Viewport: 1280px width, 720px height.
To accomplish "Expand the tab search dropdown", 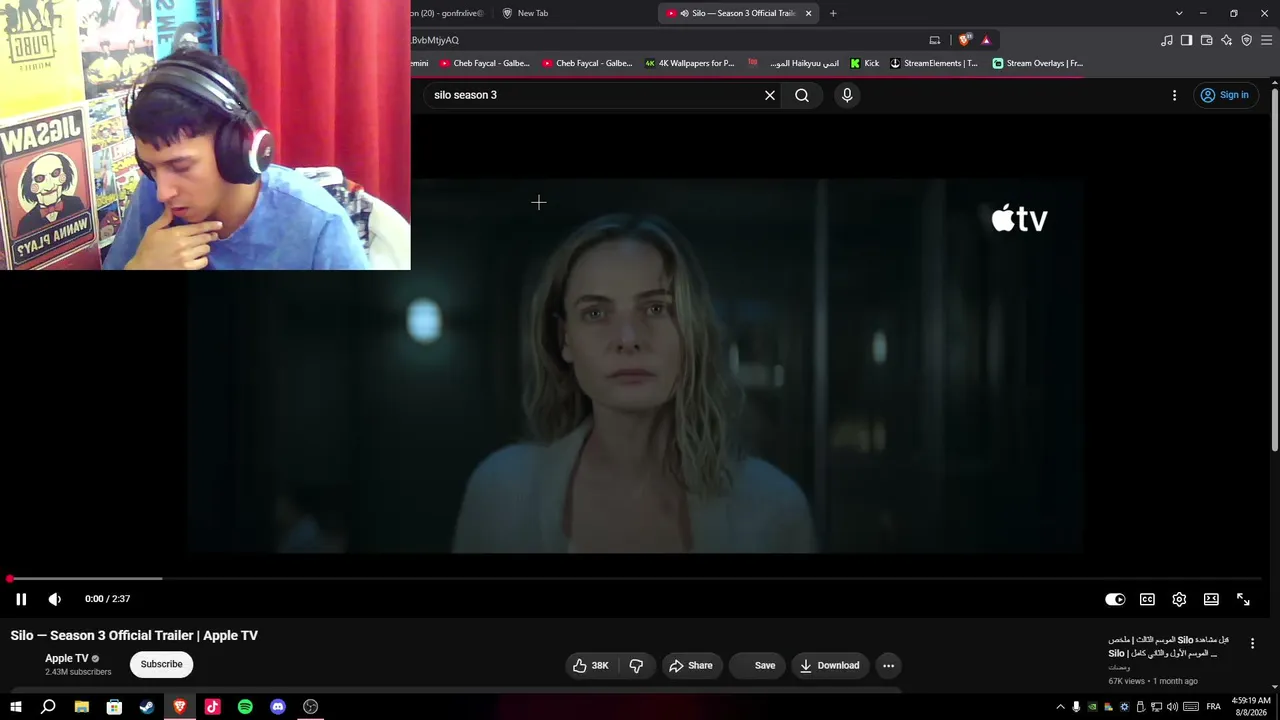I will pos(1179,13).
